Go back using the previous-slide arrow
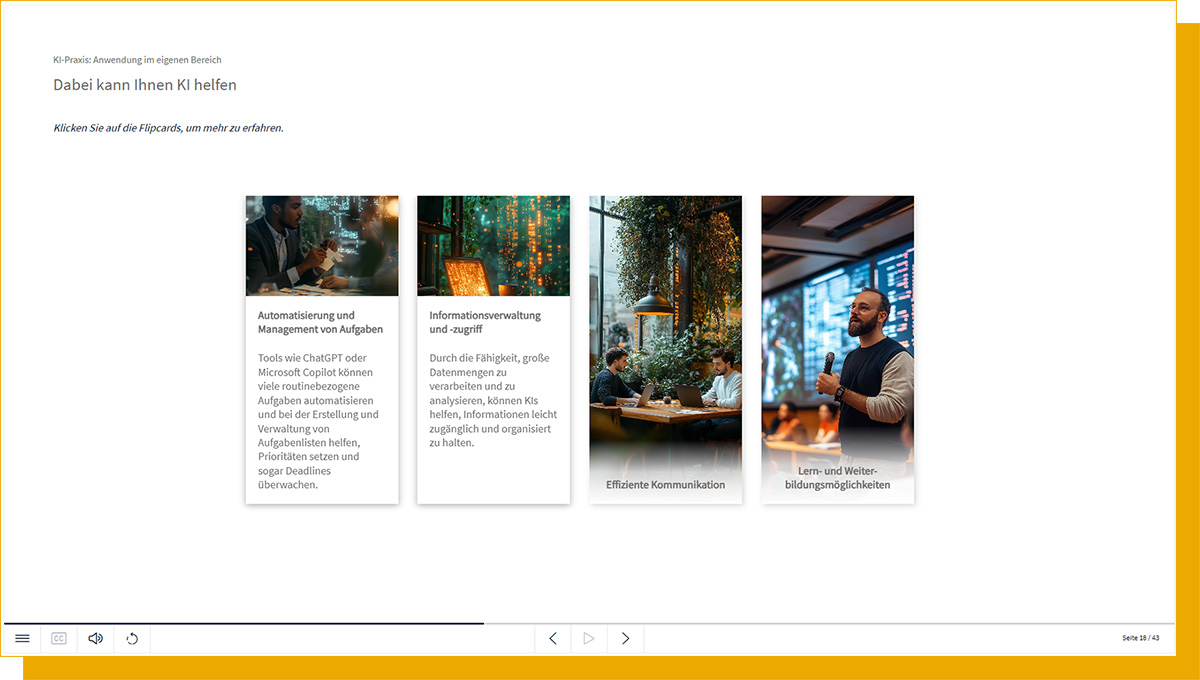This screenshot has height=680, width=1200. 553,638
